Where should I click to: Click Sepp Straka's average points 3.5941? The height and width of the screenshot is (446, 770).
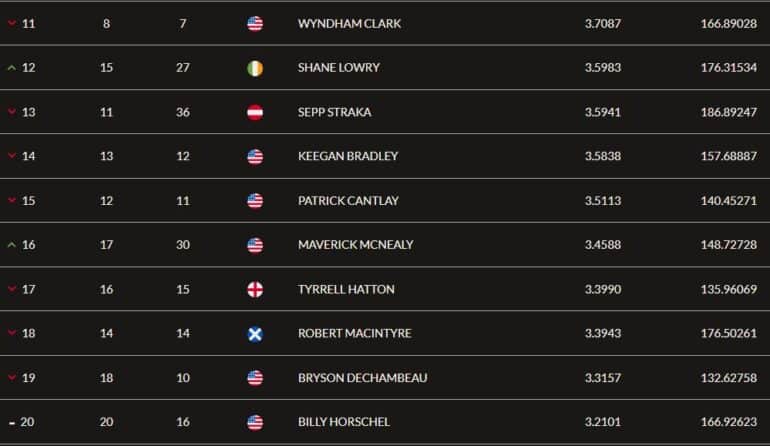pos(603,112)
